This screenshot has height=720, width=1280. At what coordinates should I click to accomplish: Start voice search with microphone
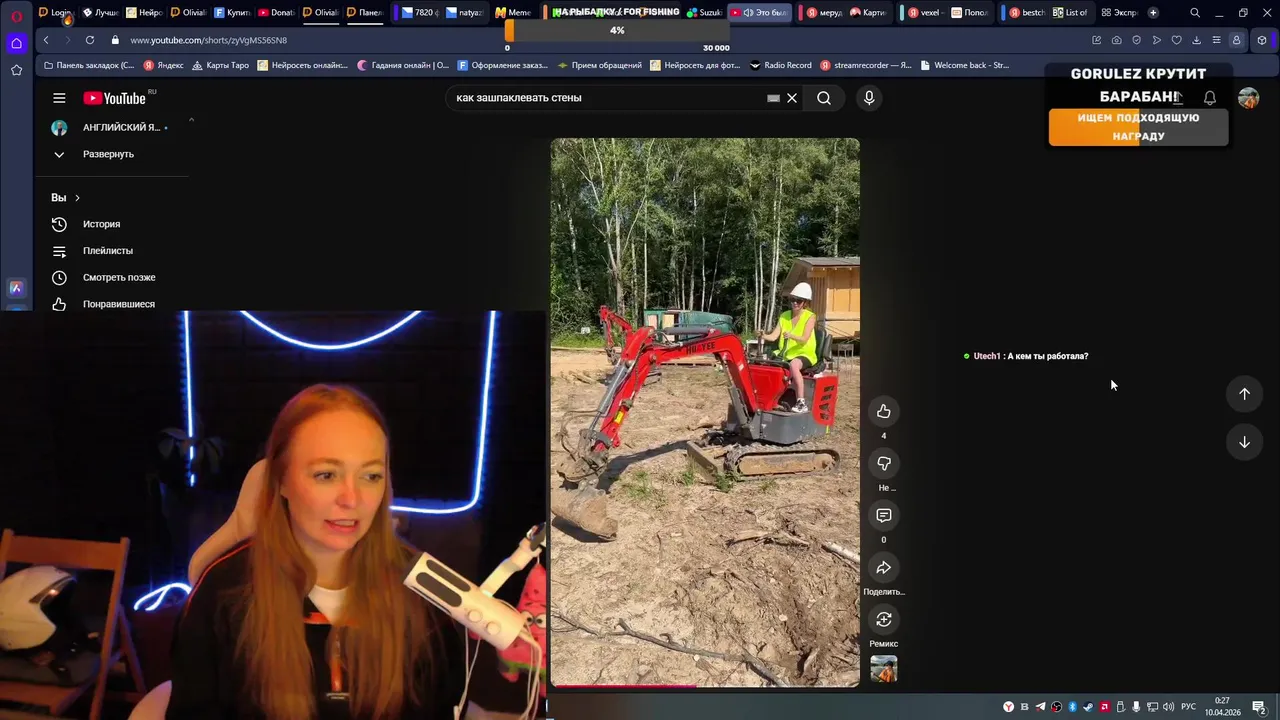pyautogui.click(x=869, y=98)
